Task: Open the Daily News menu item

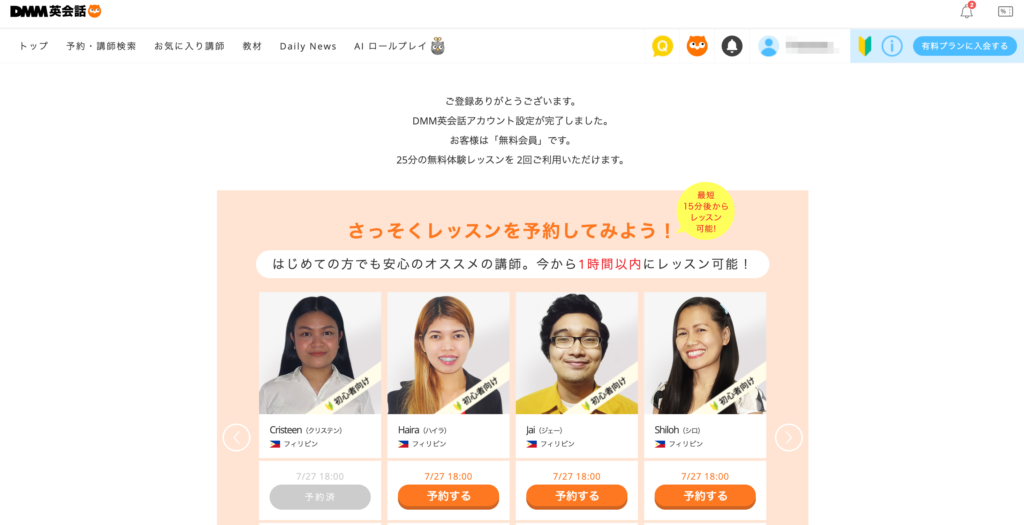Action: click(x=308, y=46)
